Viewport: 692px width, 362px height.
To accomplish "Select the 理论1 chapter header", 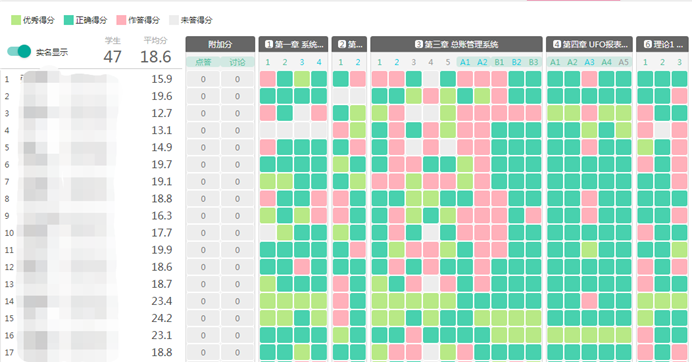I will 662,44.
